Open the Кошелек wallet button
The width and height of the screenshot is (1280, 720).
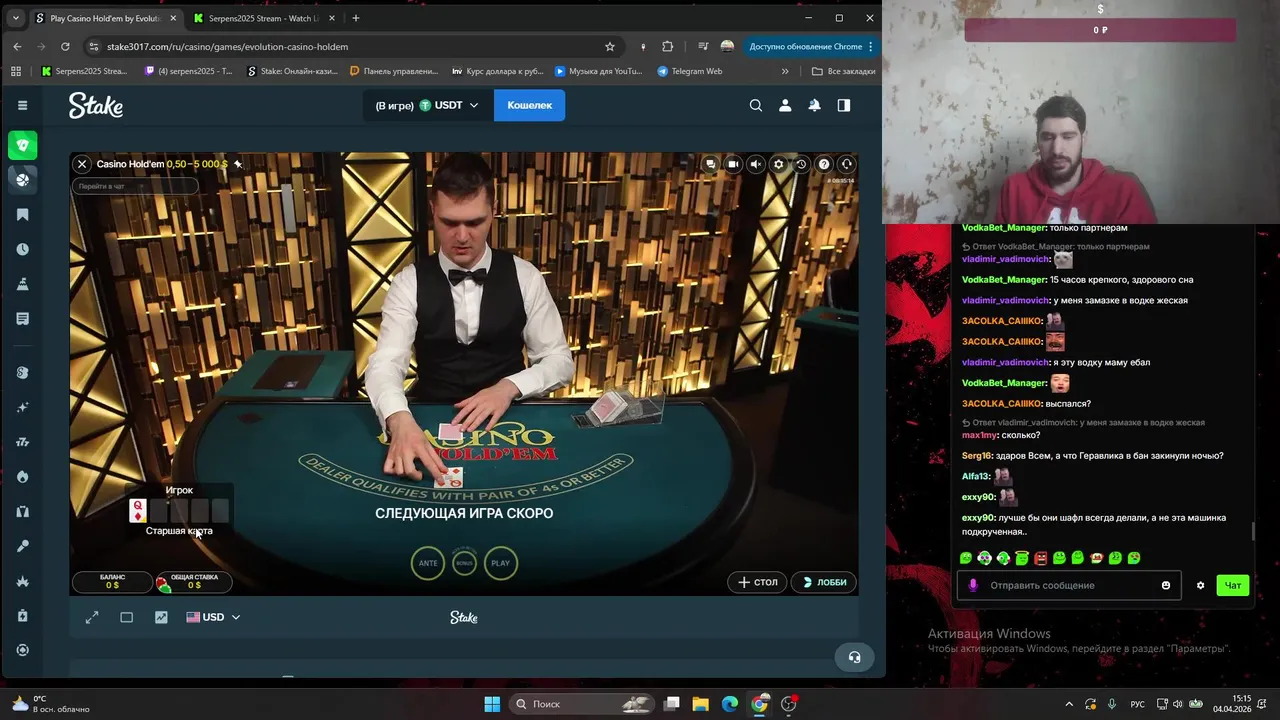click(x=529, y=105)
